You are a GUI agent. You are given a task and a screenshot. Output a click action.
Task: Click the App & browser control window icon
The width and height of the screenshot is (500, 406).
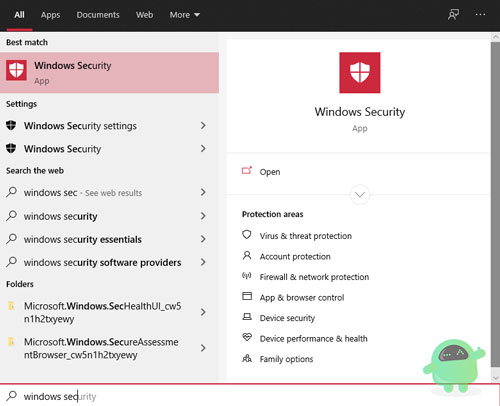247,296
